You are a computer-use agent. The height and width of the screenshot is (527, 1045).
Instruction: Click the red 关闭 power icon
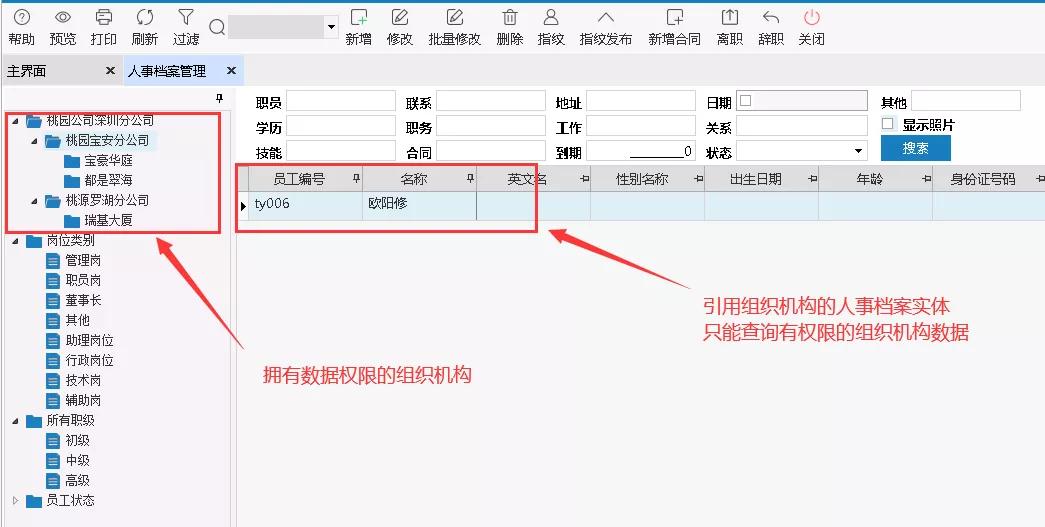[x=811, y=17]
